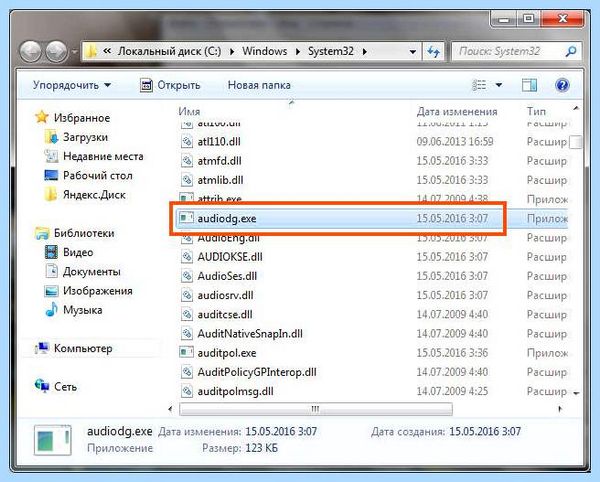Click the vertical scrollbar up arrow
Screen dimensions: 600x482
pyautogui.click(x=576, y=109)
